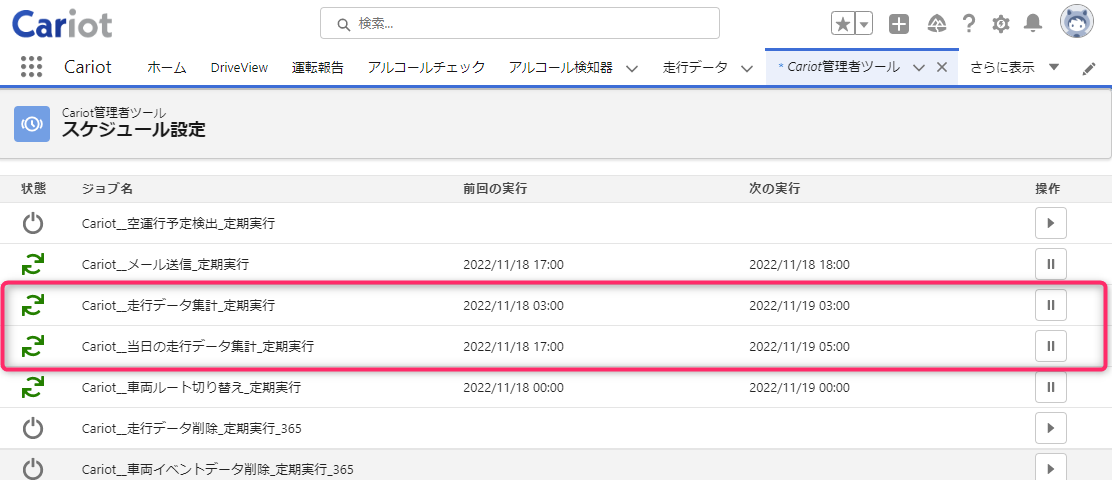Pause the Cariot__当日の走行データ集計_定期実行 job
This screenshot has height=480, width=1112.
point(1050,346)
